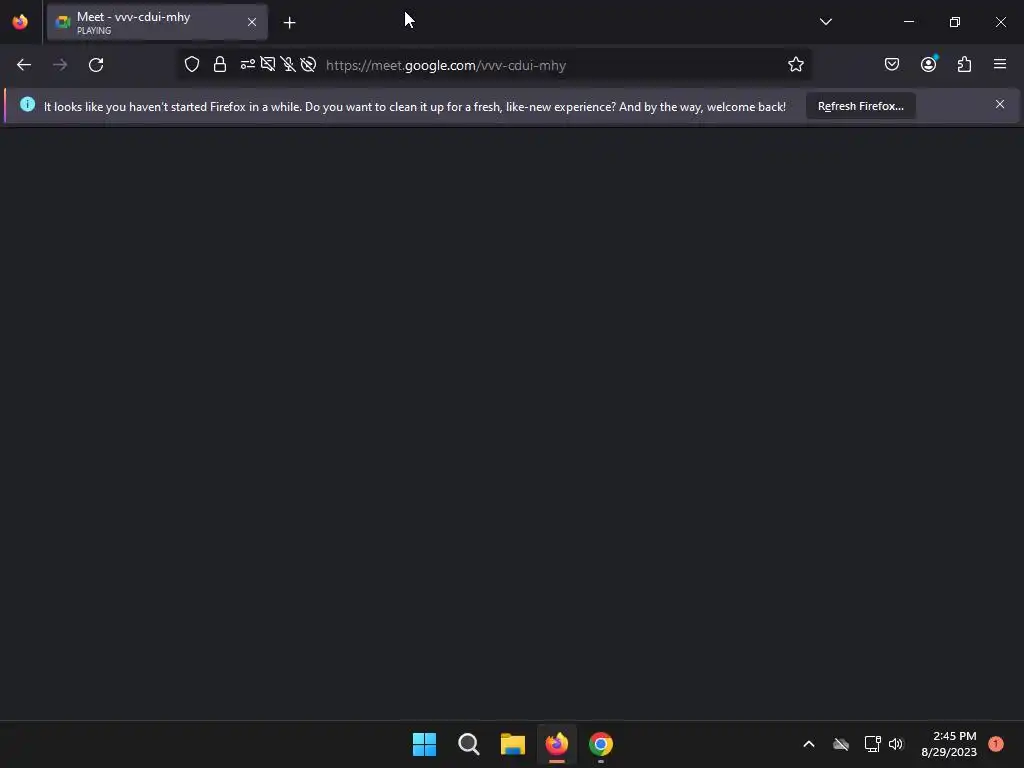Minimize the Firefox window
Image resolution: width=1024 pixels, height=768 pixels.
coord(908,22)
